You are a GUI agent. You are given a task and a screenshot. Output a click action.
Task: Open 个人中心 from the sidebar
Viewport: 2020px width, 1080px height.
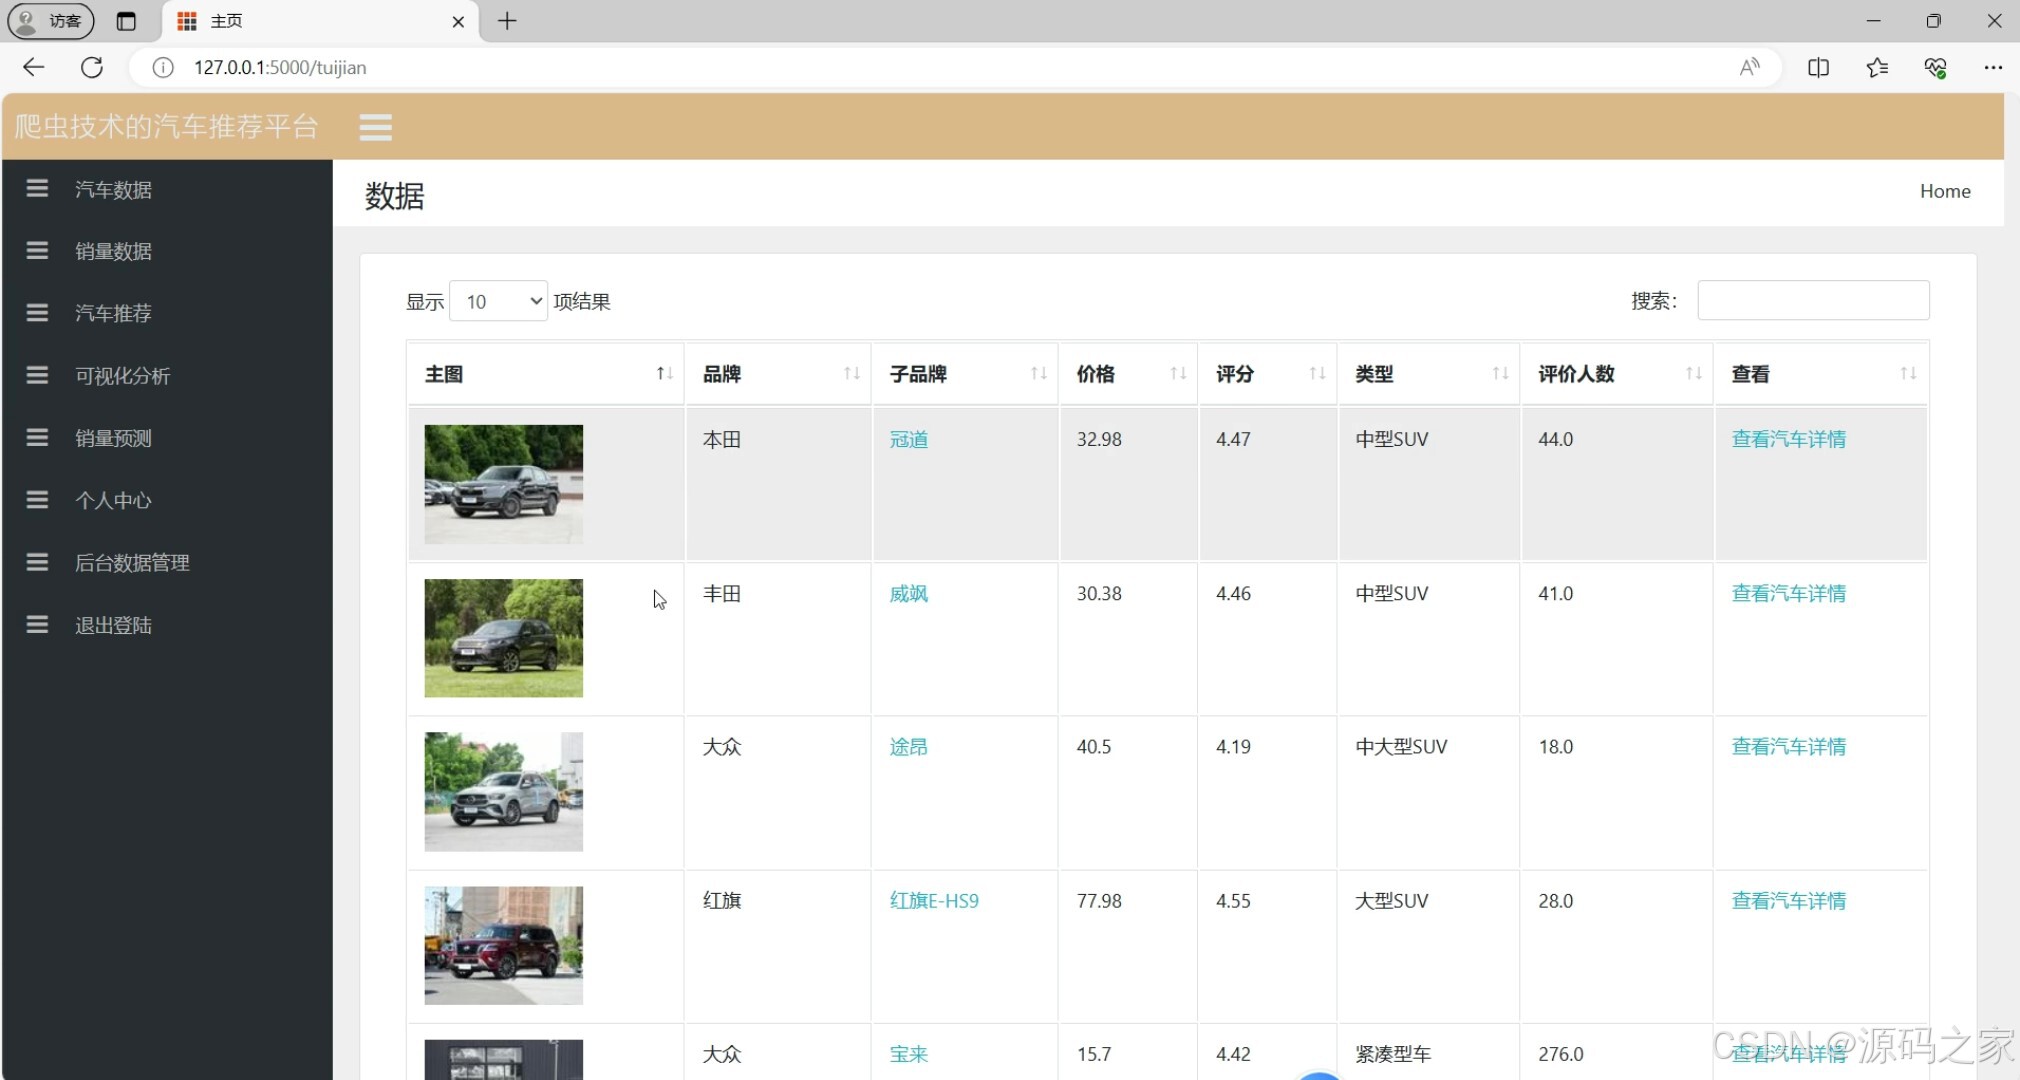coord(113,500)
